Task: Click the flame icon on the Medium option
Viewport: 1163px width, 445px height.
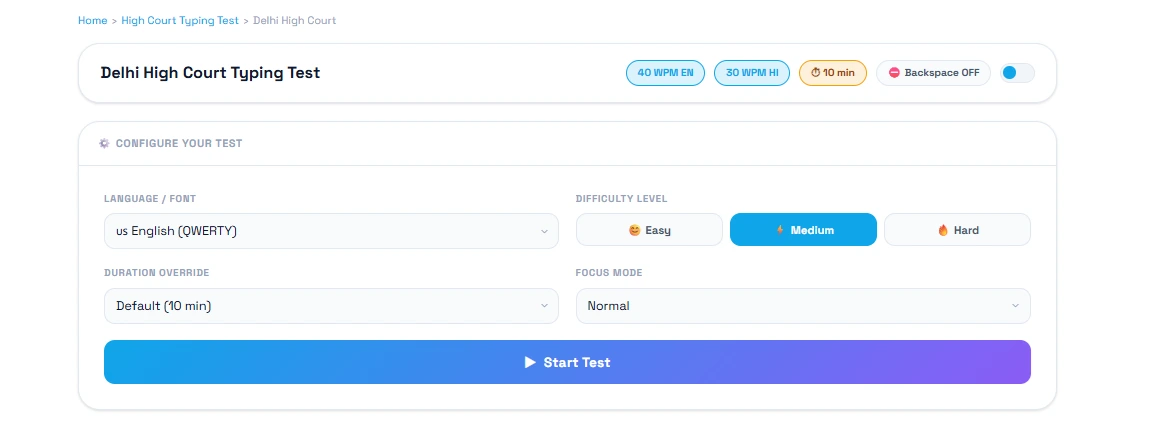Action: point(780,230)
